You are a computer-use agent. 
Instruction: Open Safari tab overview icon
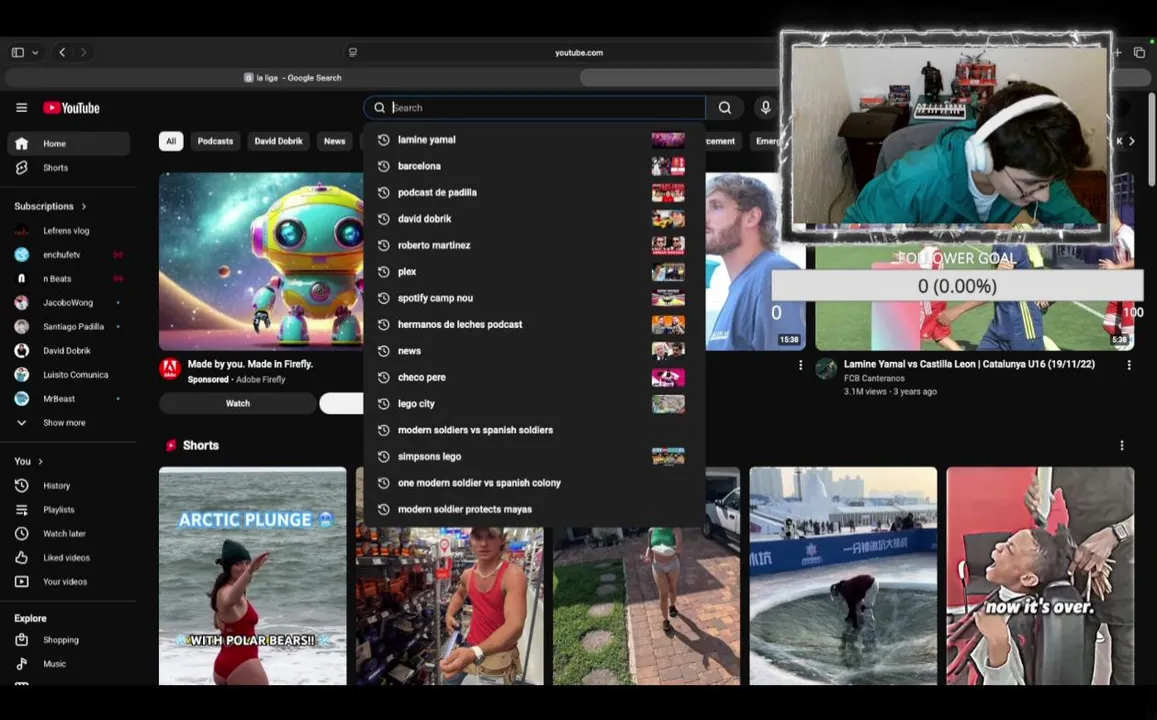(1139, 52)
